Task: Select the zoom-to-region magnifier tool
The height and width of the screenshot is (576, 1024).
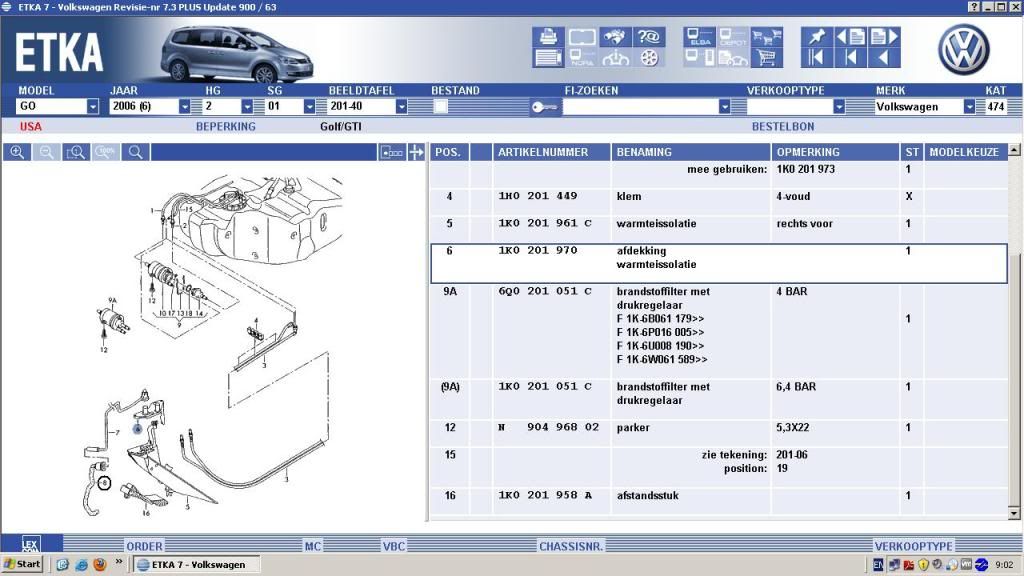Action: (x=76, y=152)
